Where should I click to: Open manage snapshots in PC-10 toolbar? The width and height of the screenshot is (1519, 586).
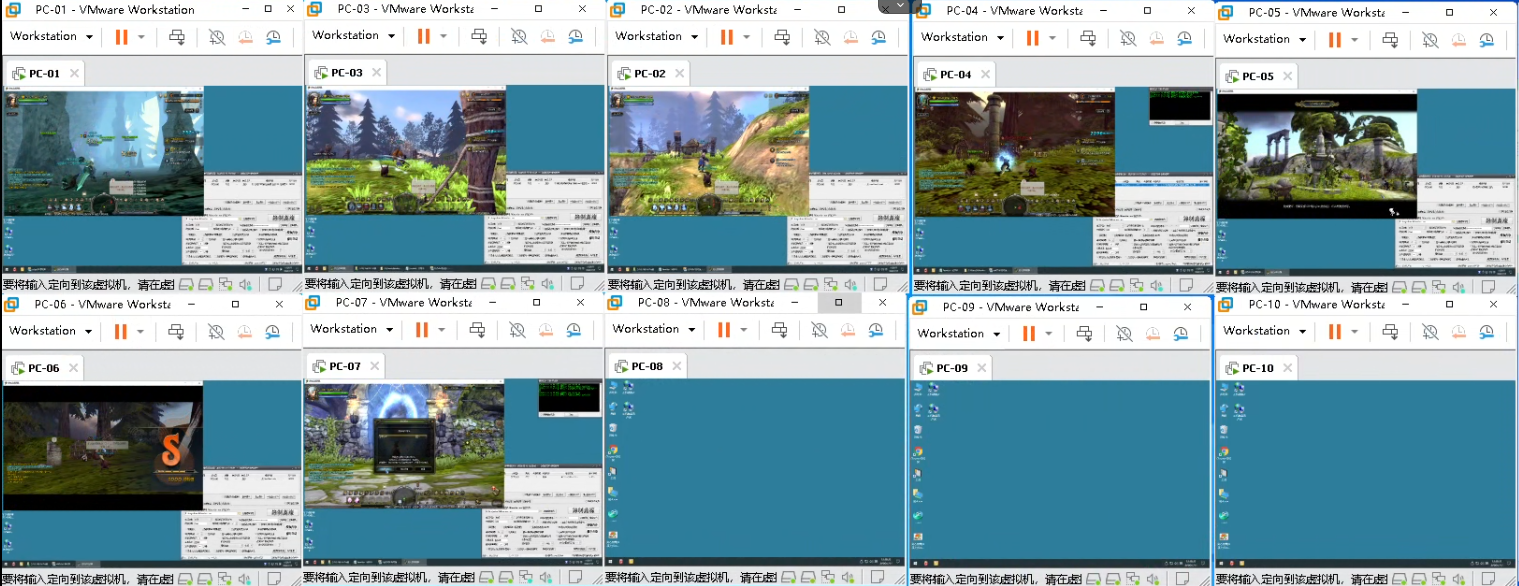click(x=1483, y=331)
